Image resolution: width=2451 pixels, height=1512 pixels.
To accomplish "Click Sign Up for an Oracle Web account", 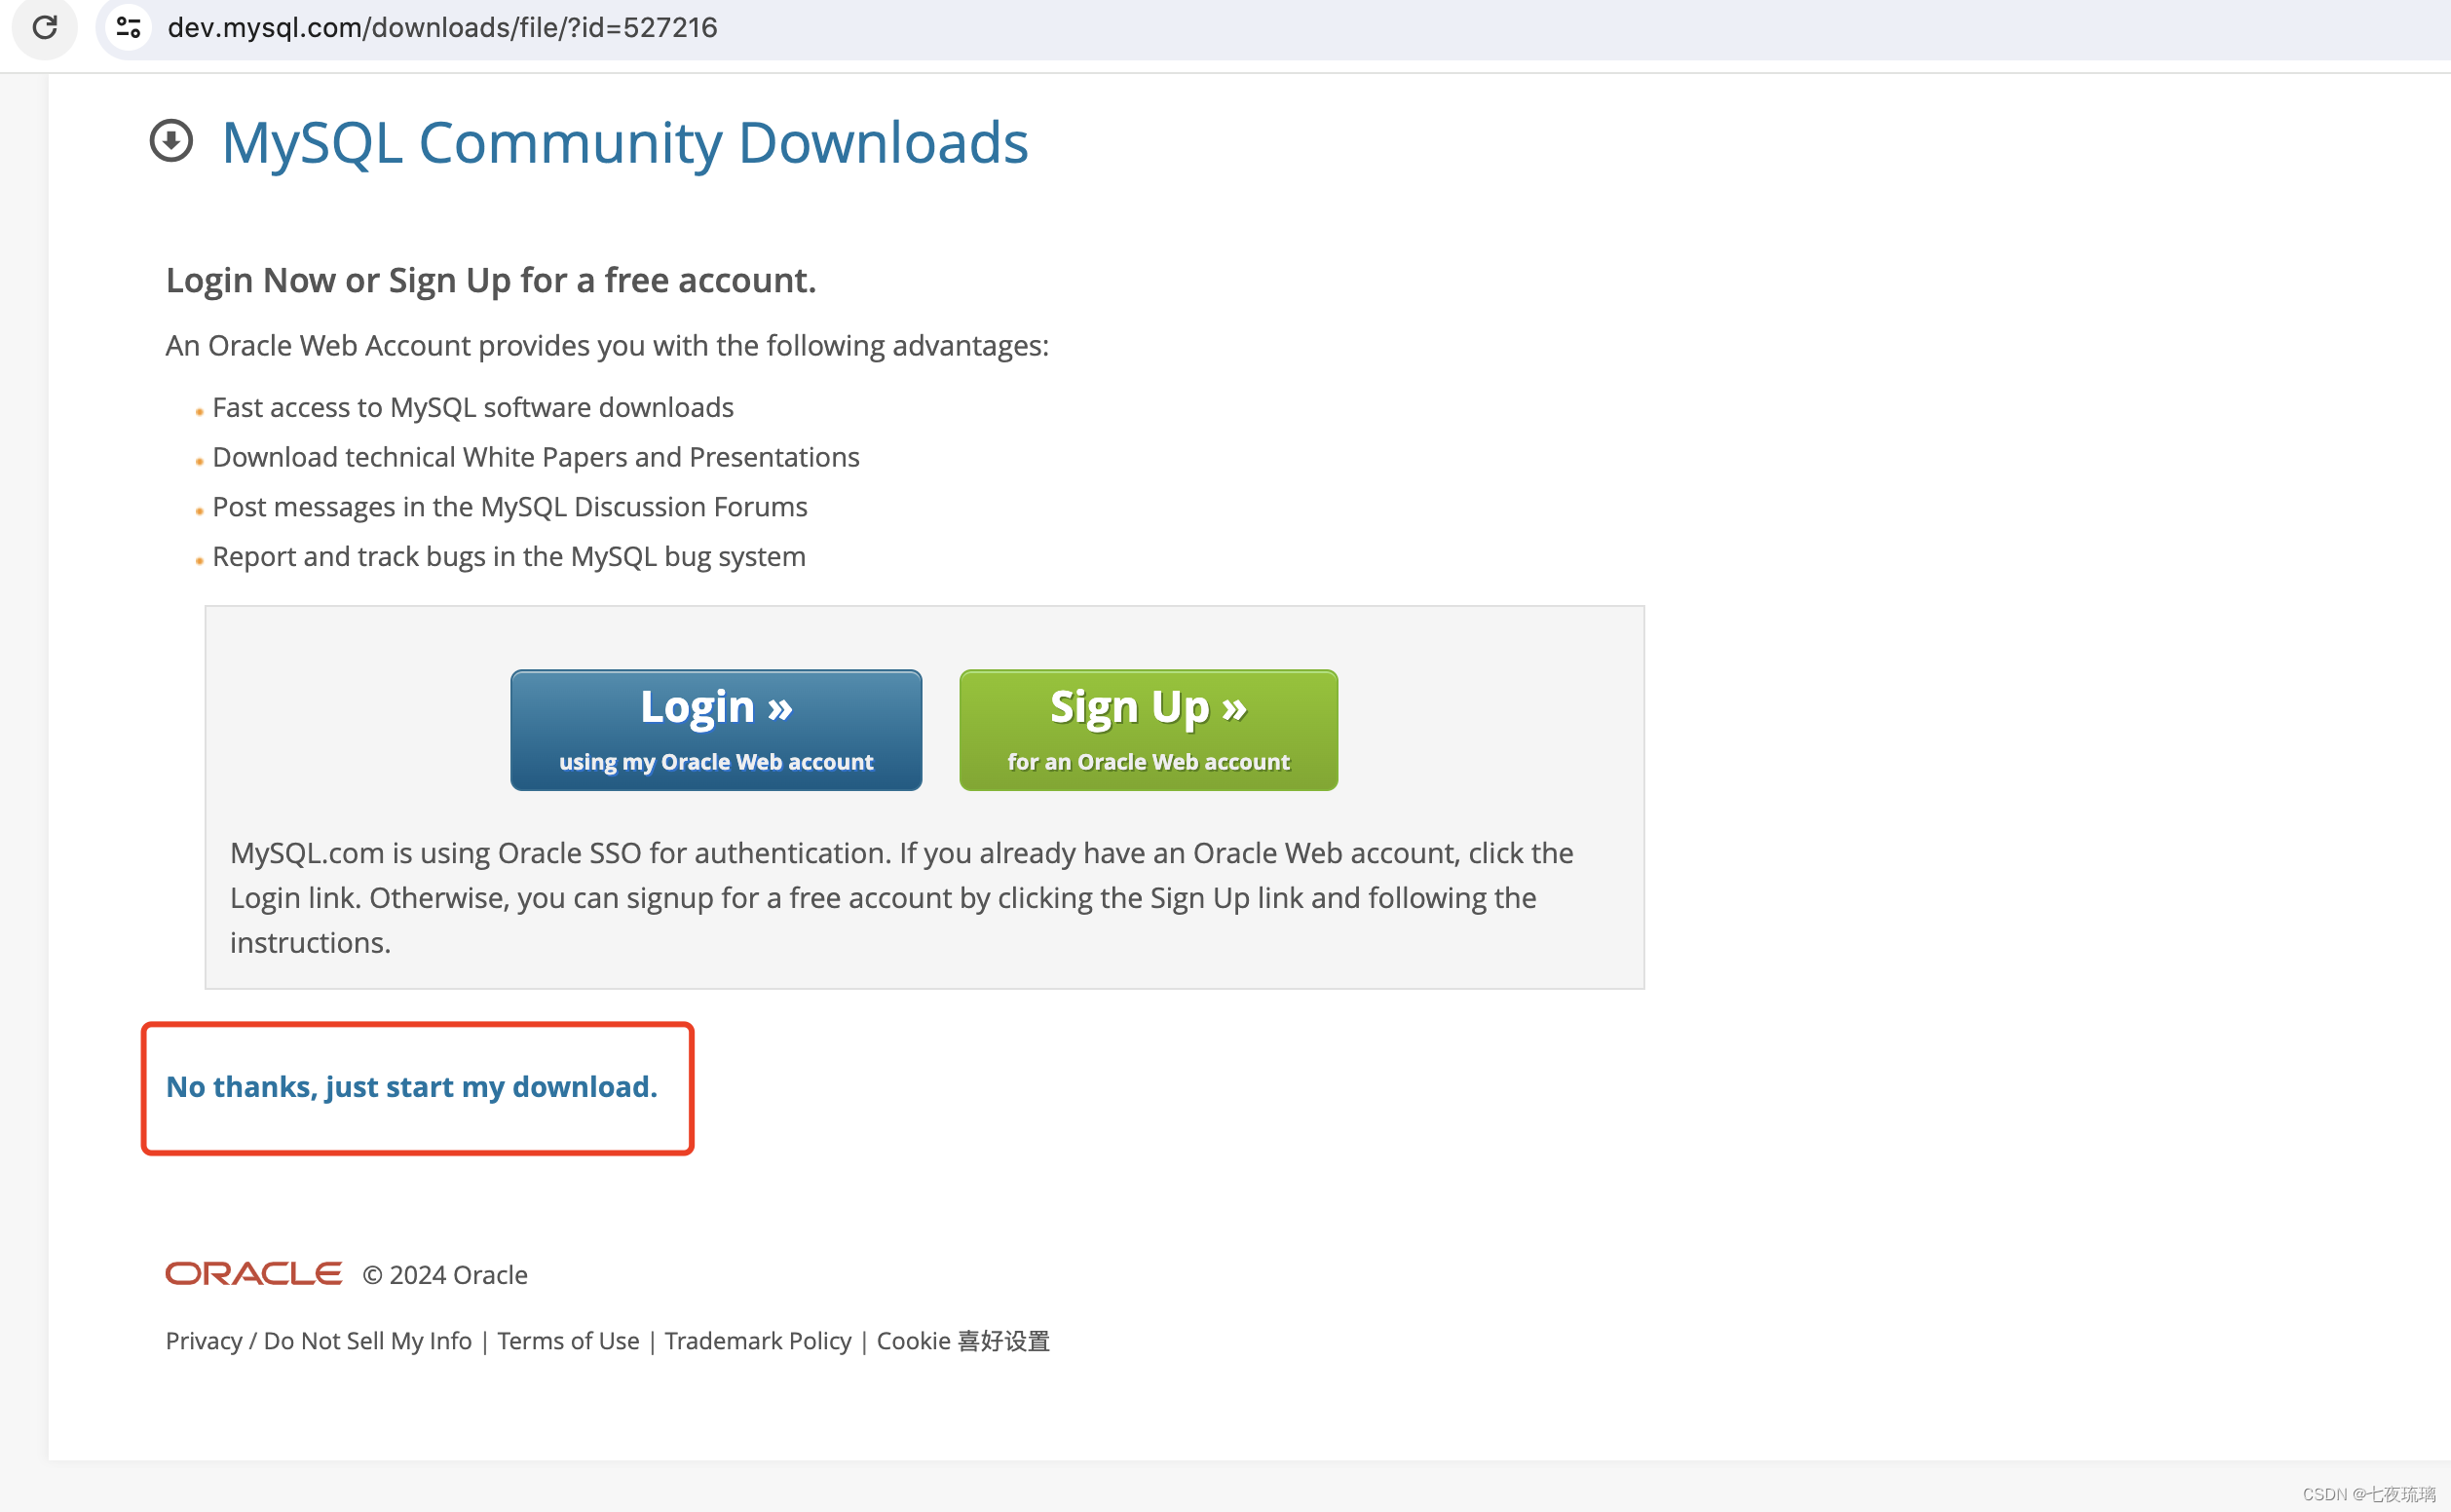I will coord(1148,730).
